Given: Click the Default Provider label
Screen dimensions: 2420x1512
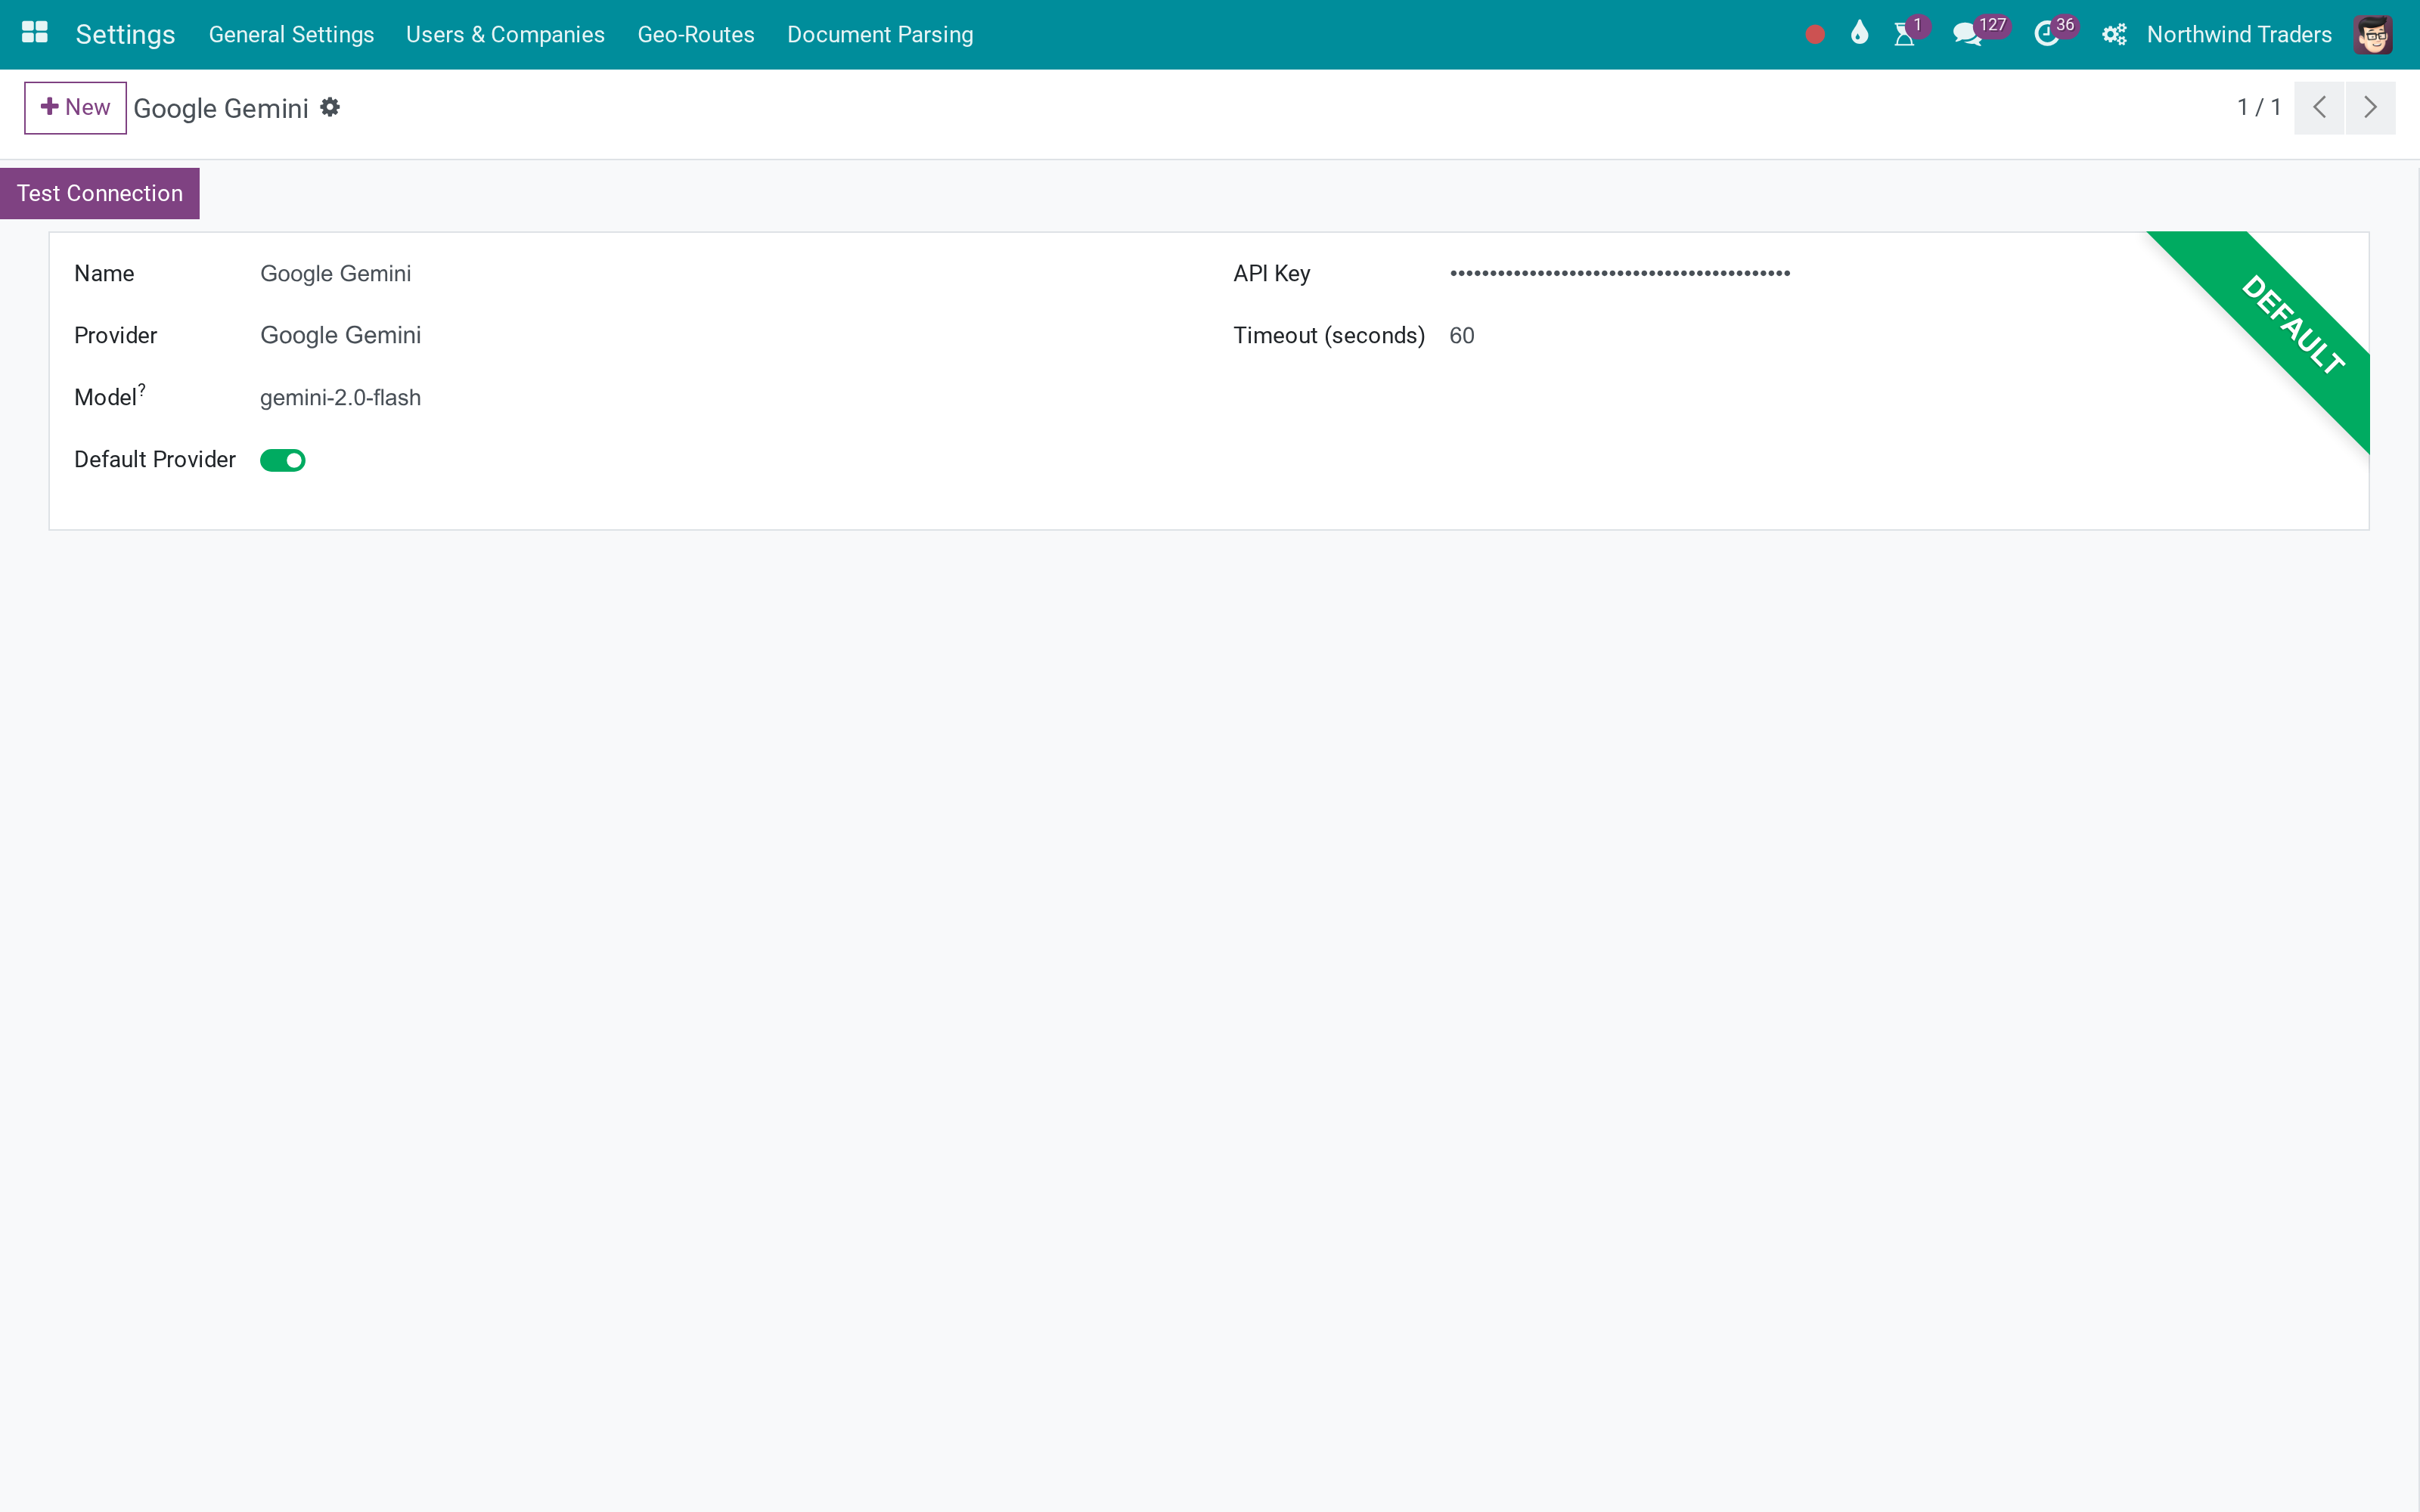Looking at the screenshot, I should pos(155,459).
